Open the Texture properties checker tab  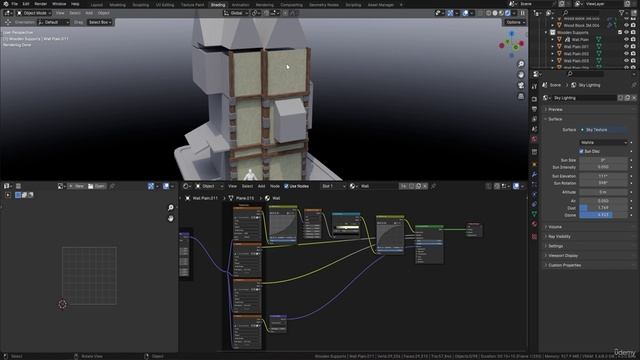point(534,237)
